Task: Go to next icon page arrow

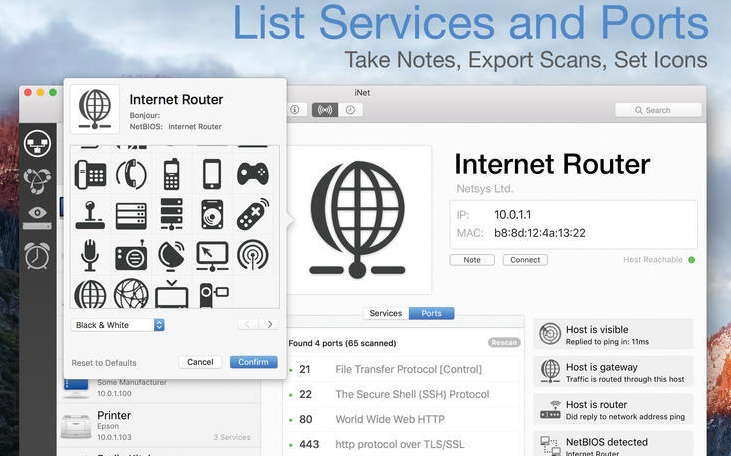Action: [269, 324]
